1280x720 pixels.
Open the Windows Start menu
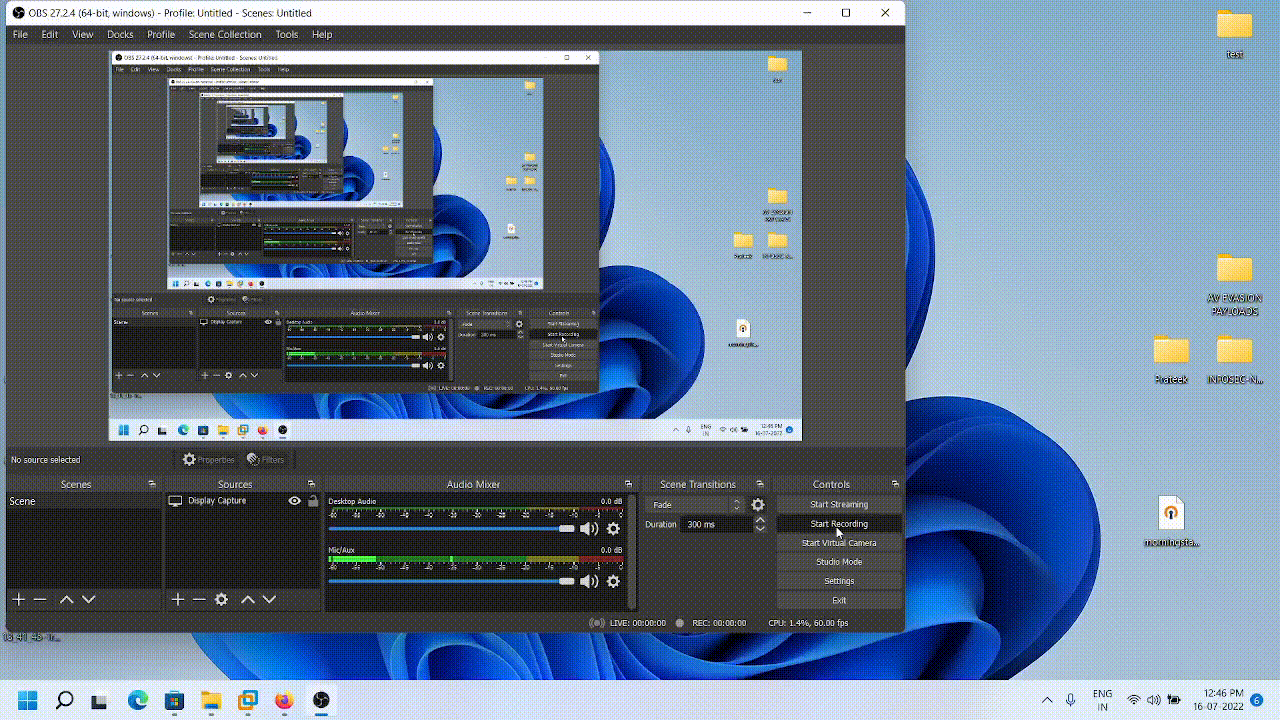(x=28, y=700)
